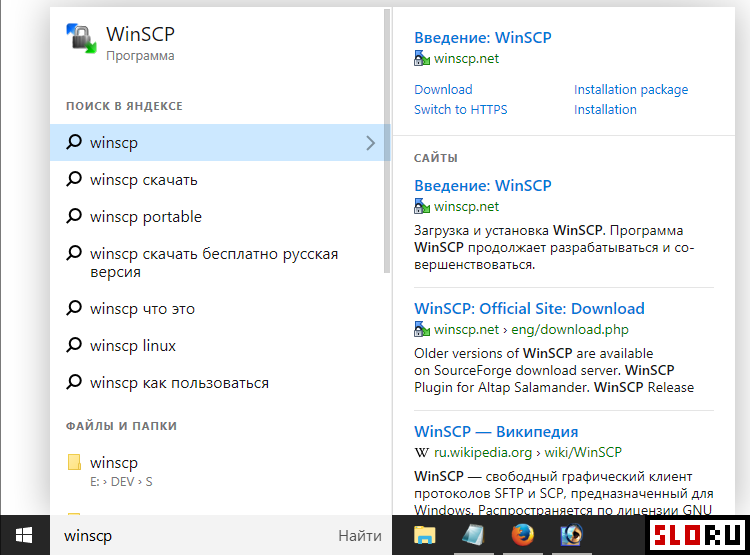The height and width of the screenshot is (555, 750).
Task: Expand the highlighted 'winscp' suggestion arrow
Action: tap(370, 143)
